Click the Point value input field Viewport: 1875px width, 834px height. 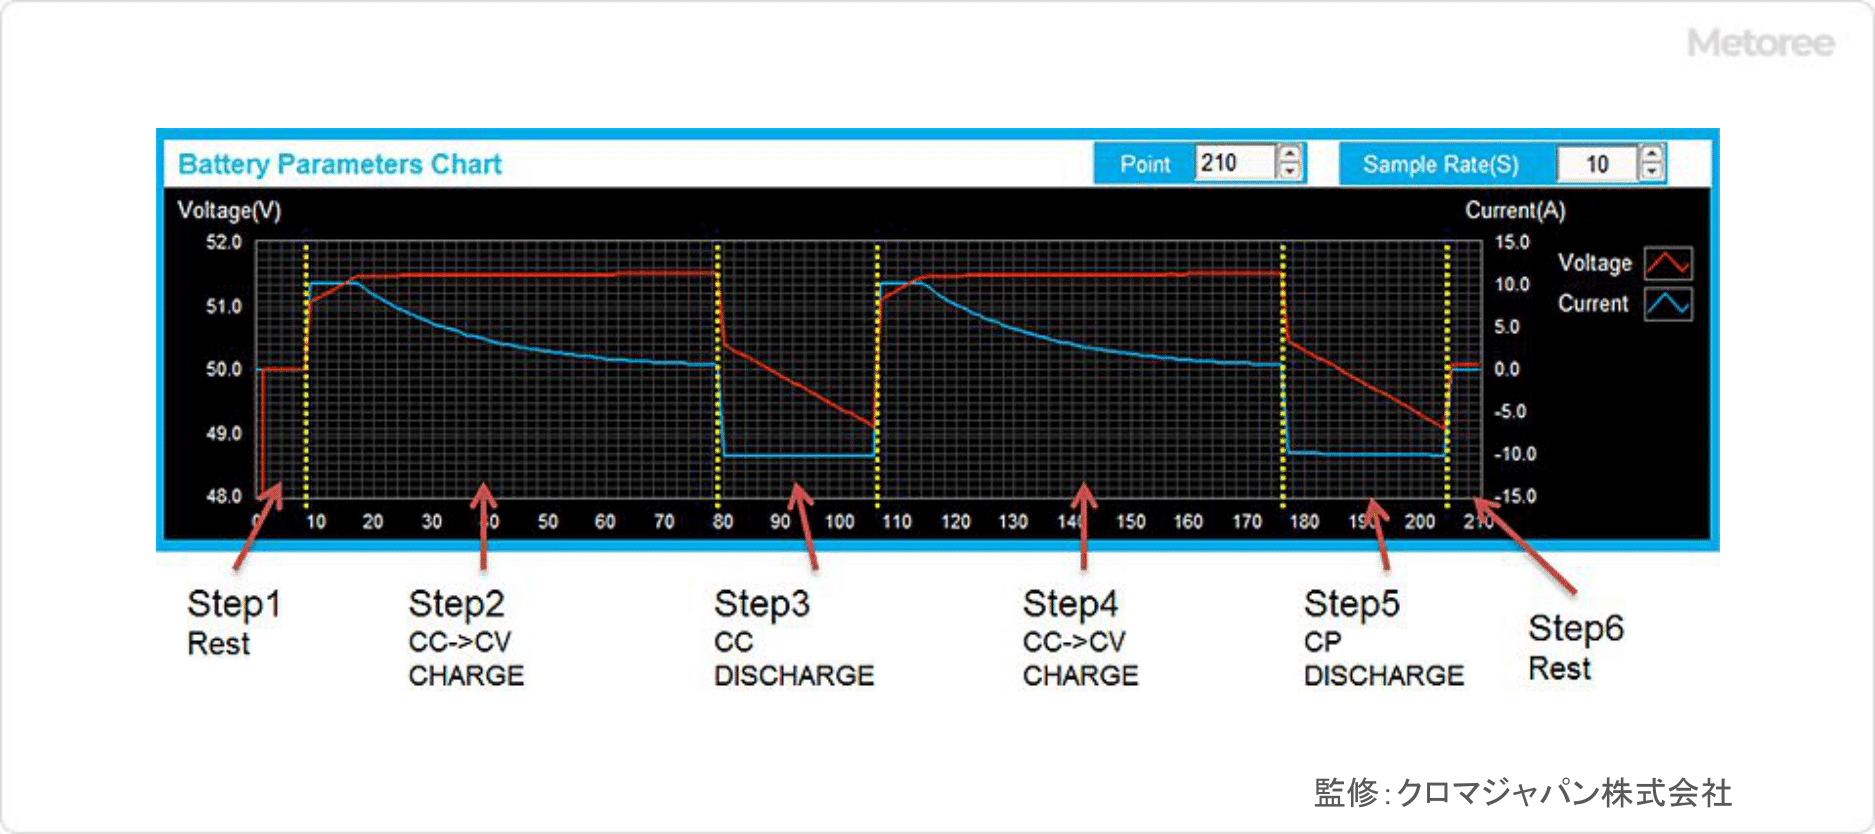(x=1236, y=163)
